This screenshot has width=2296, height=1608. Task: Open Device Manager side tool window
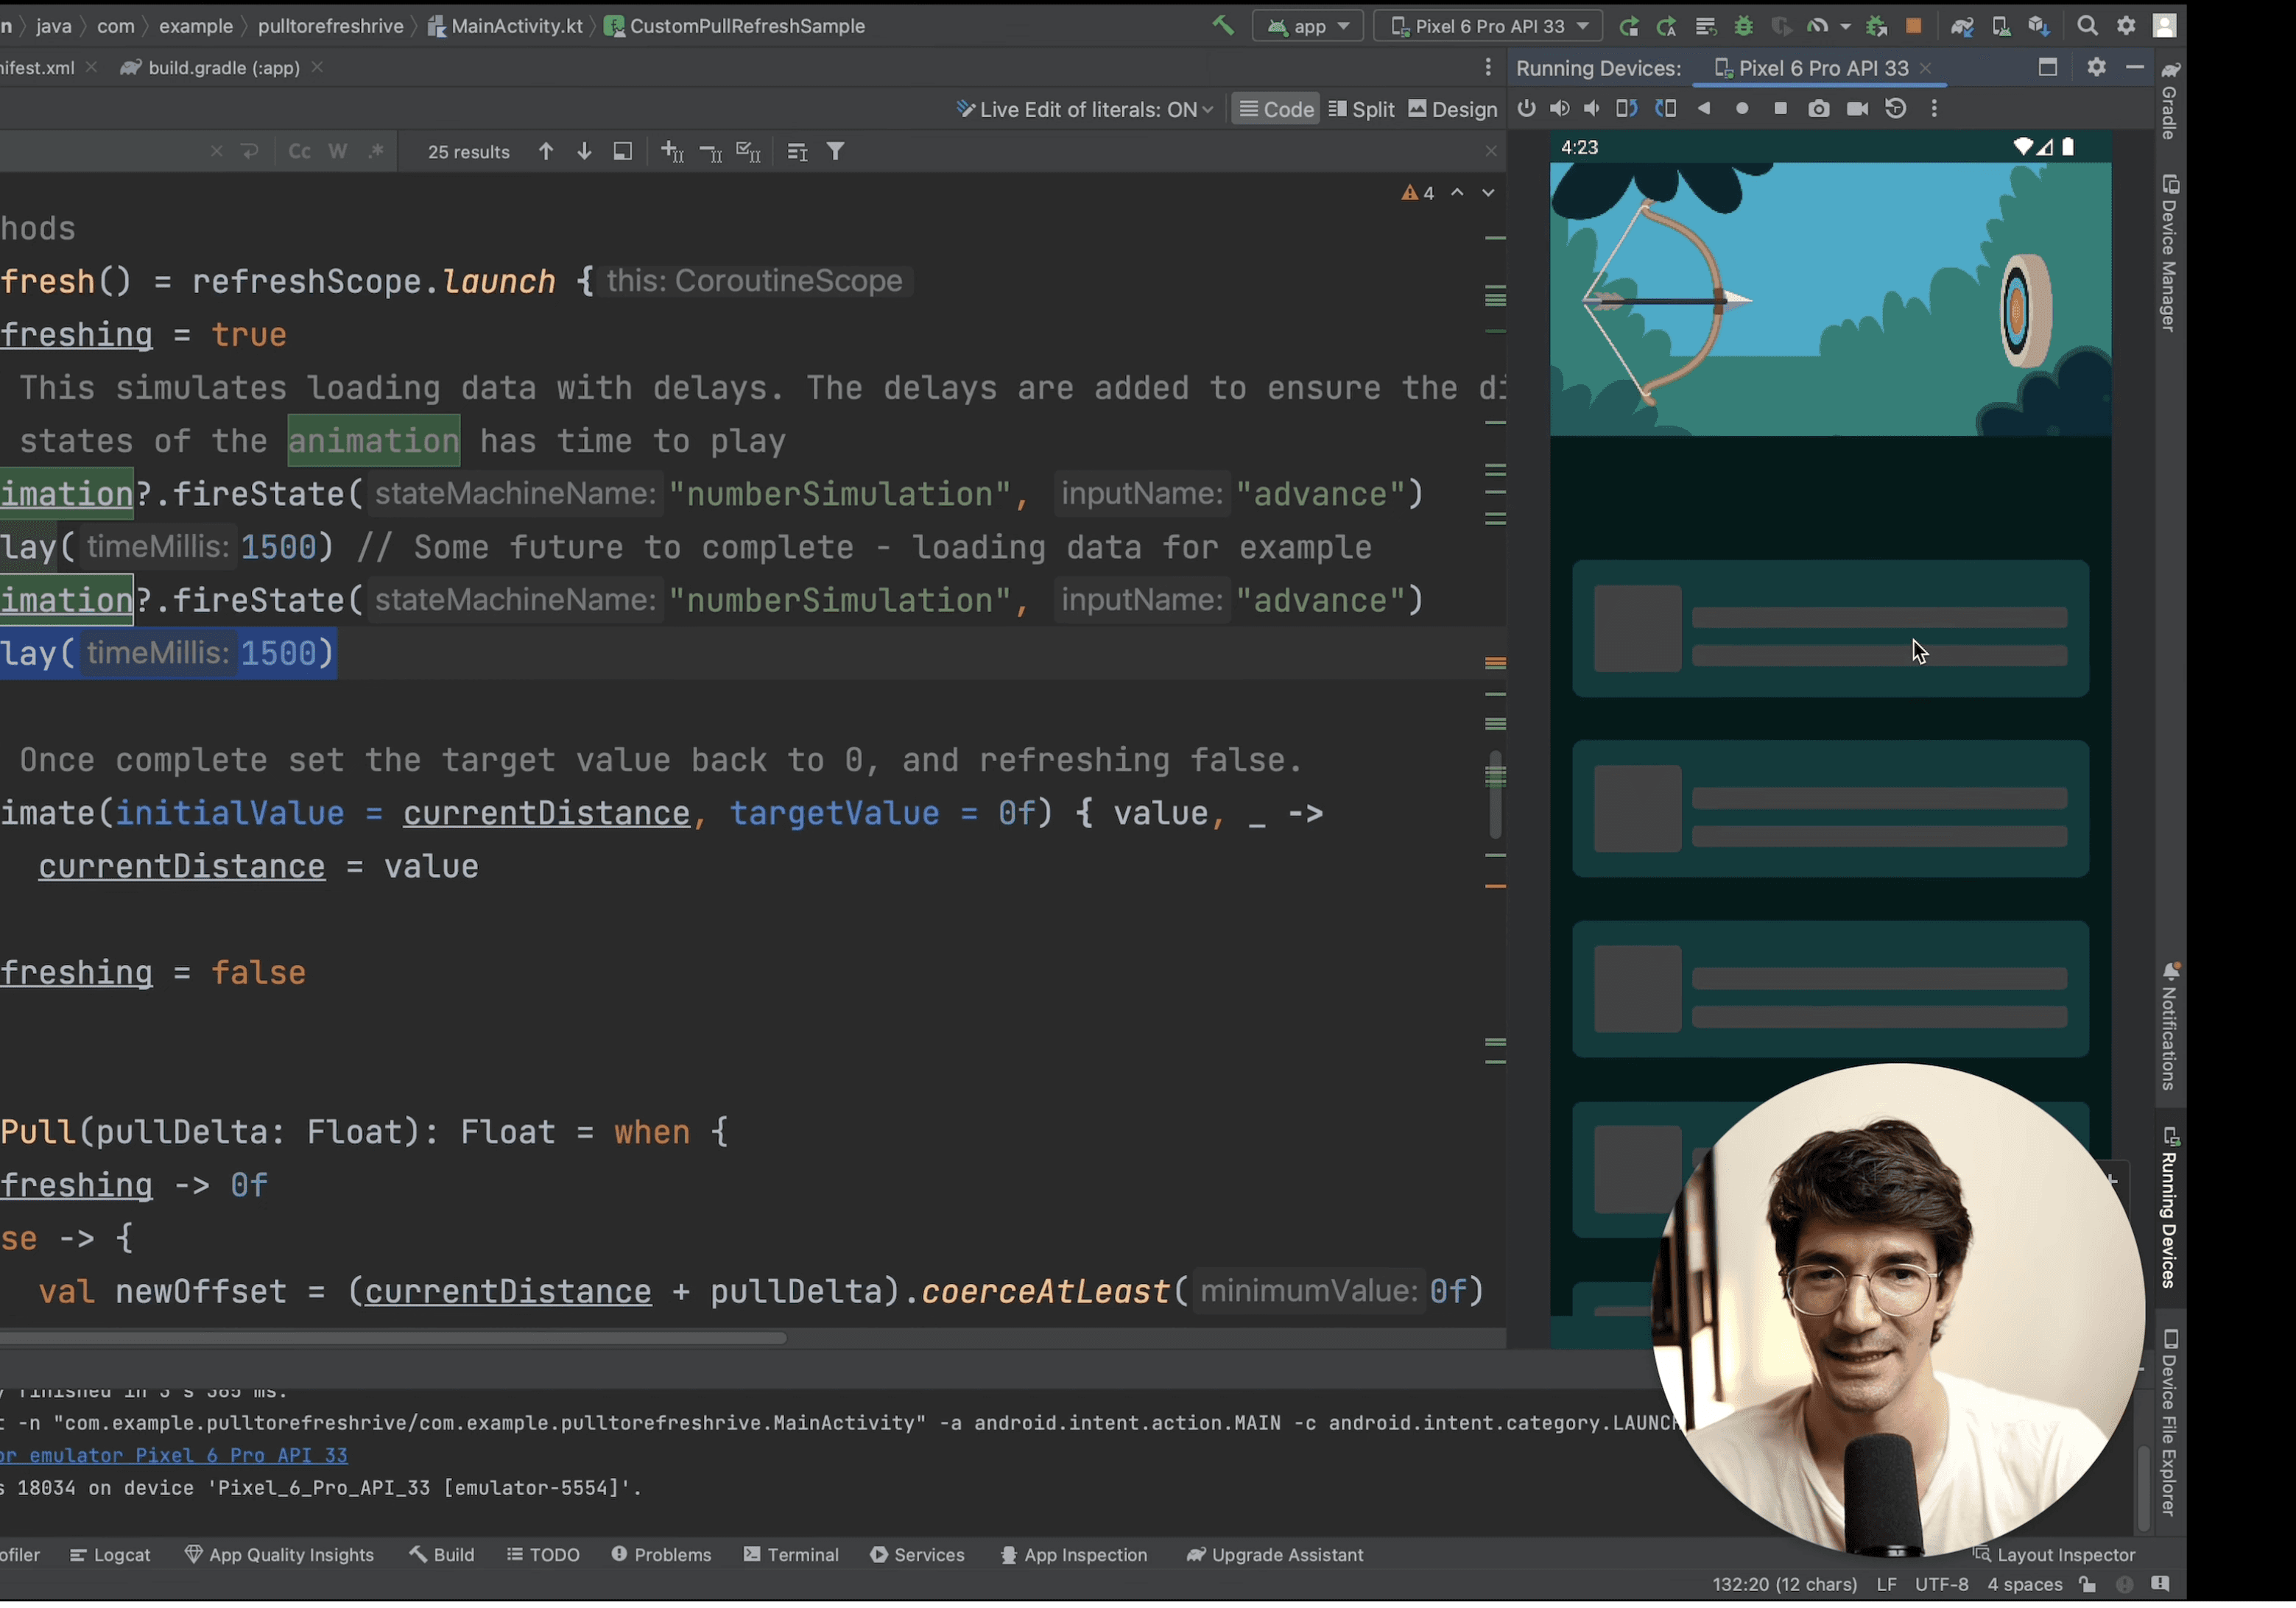coord(2170,253)
